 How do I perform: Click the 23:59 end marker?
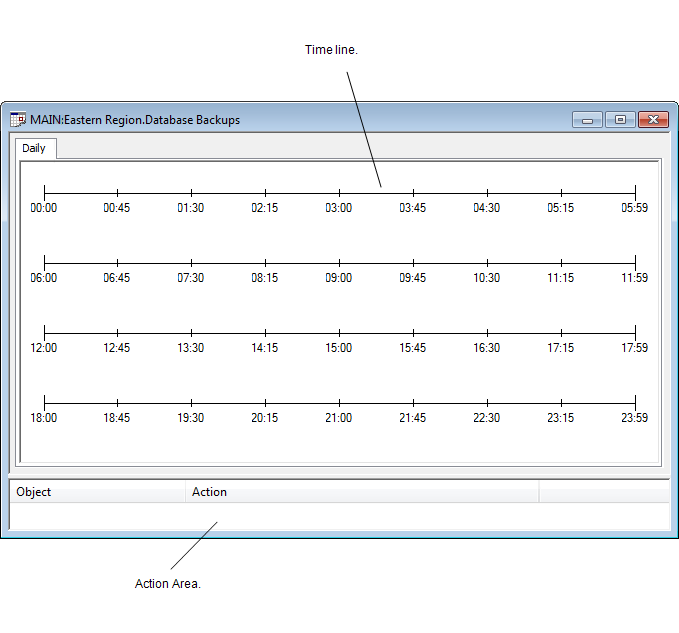635,403
